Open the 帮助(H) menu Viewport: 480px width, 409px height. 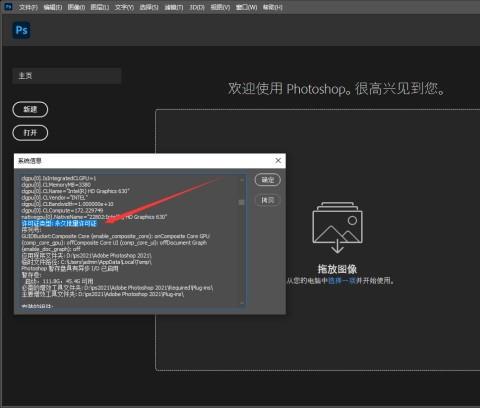(272, 7)
